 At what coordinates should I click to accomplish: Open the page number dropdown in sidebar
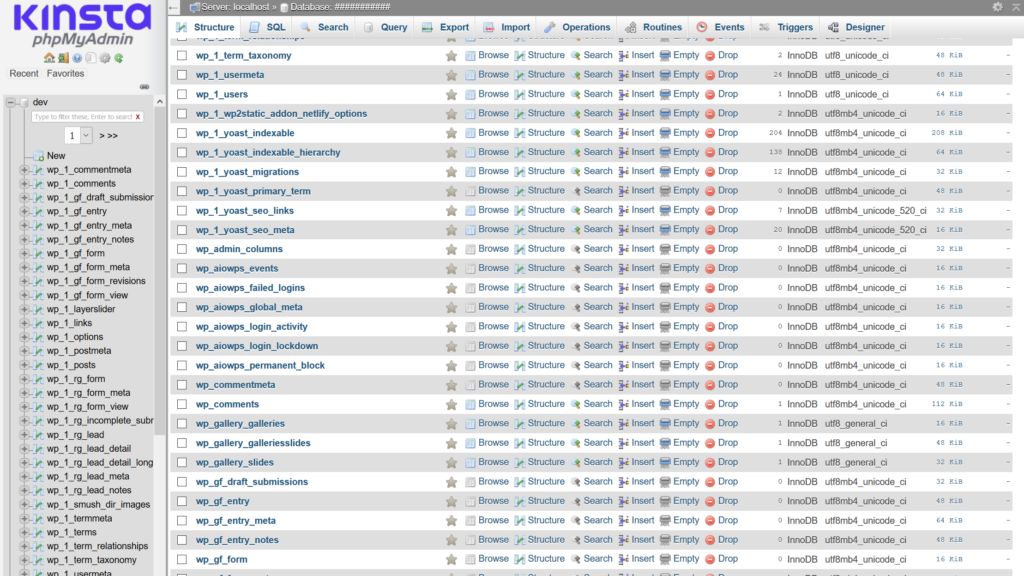(79, 135)
